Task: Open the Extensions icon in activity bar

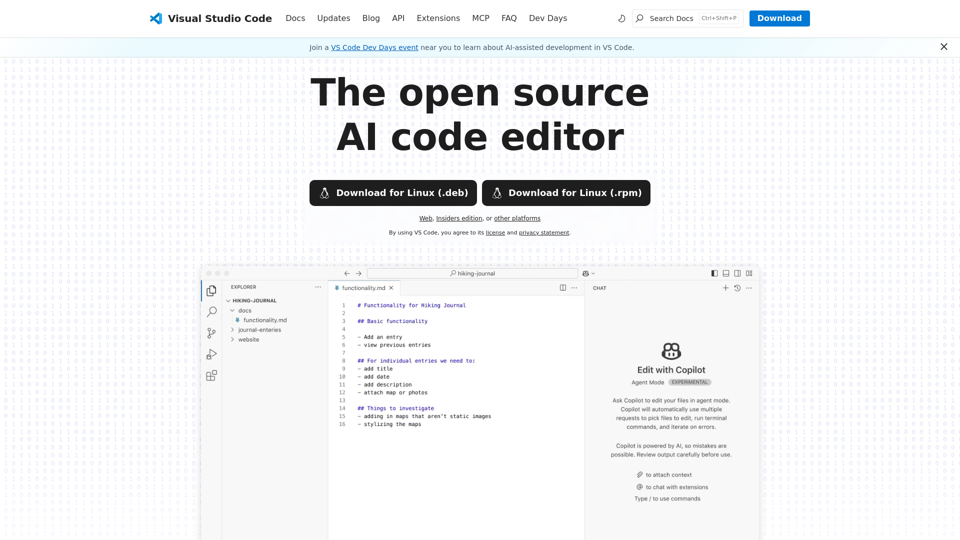Action: 211,376
